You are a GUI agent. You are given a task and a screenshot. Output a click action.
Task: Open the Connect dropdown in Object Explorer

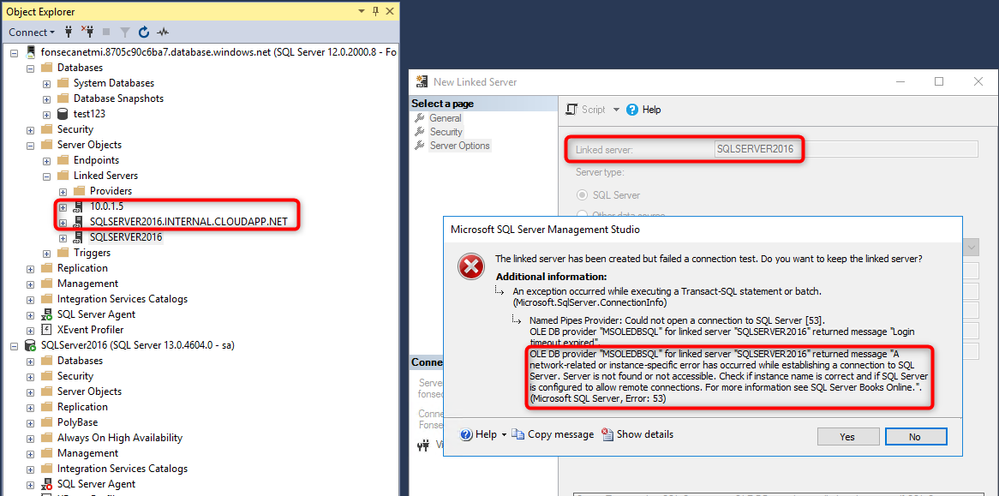(31, 32)
